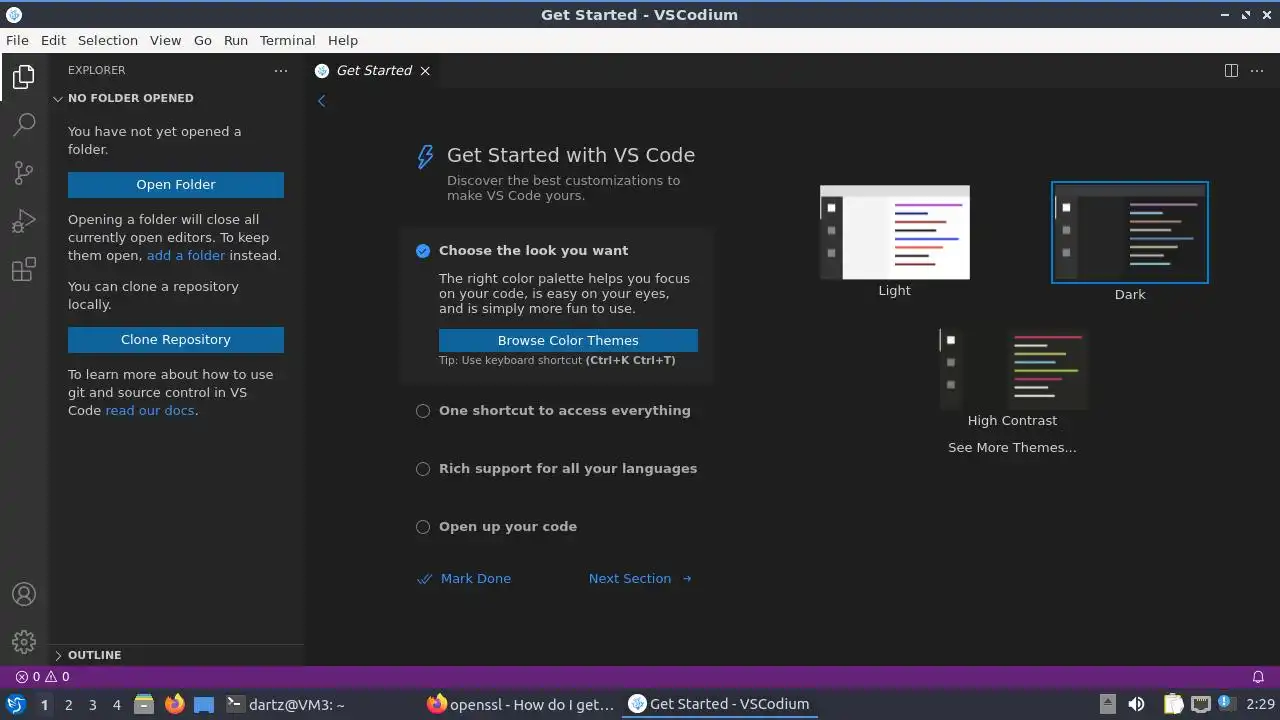This screenshot has width=1280, height=720.
Task: Select the 'Open up your code' step
Action: 556,527
